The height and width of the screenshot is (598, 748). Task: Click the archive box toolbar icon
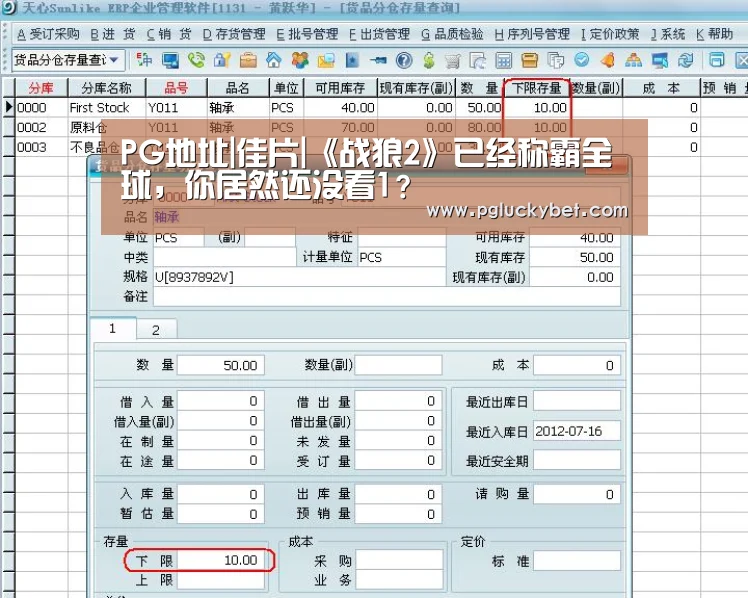[x=530, y=60]
